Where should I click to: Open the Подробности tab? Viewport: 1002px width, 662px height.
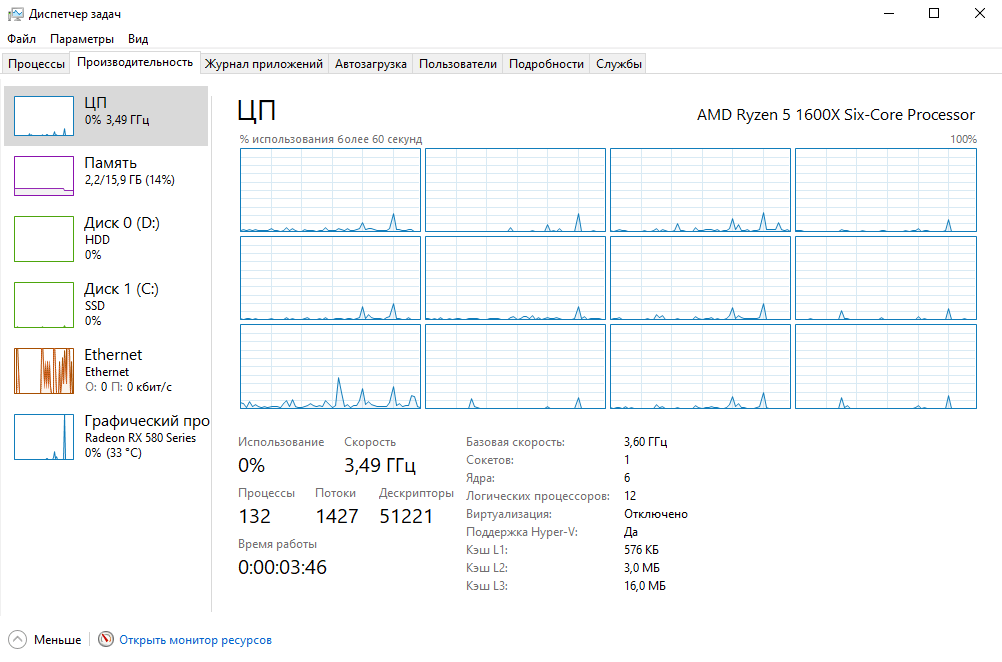(546, 64)
